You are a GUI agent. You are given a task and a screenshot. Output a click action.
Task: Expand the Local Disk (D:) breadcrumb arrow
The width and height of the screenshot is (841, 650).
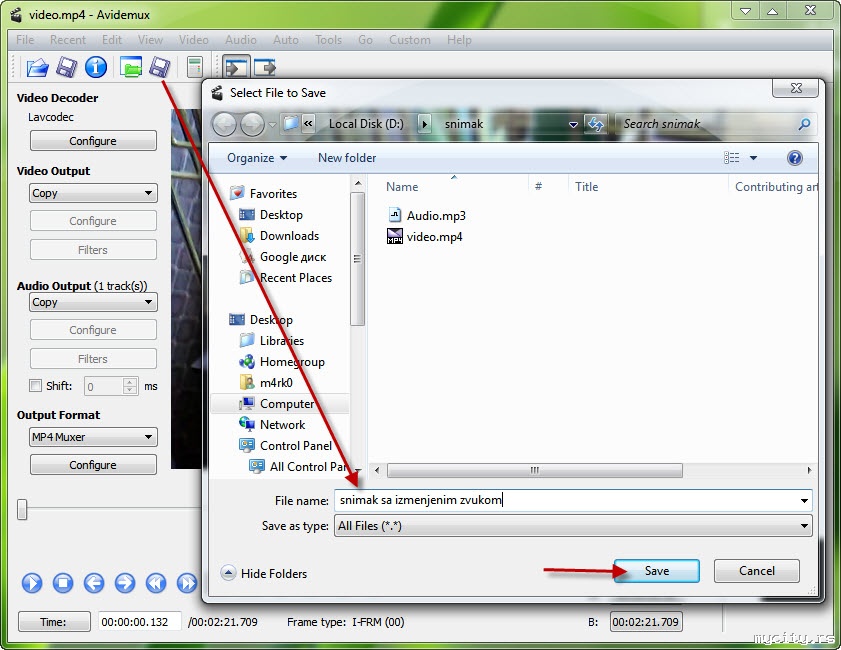pyautogui.click(x=424, y=124)
